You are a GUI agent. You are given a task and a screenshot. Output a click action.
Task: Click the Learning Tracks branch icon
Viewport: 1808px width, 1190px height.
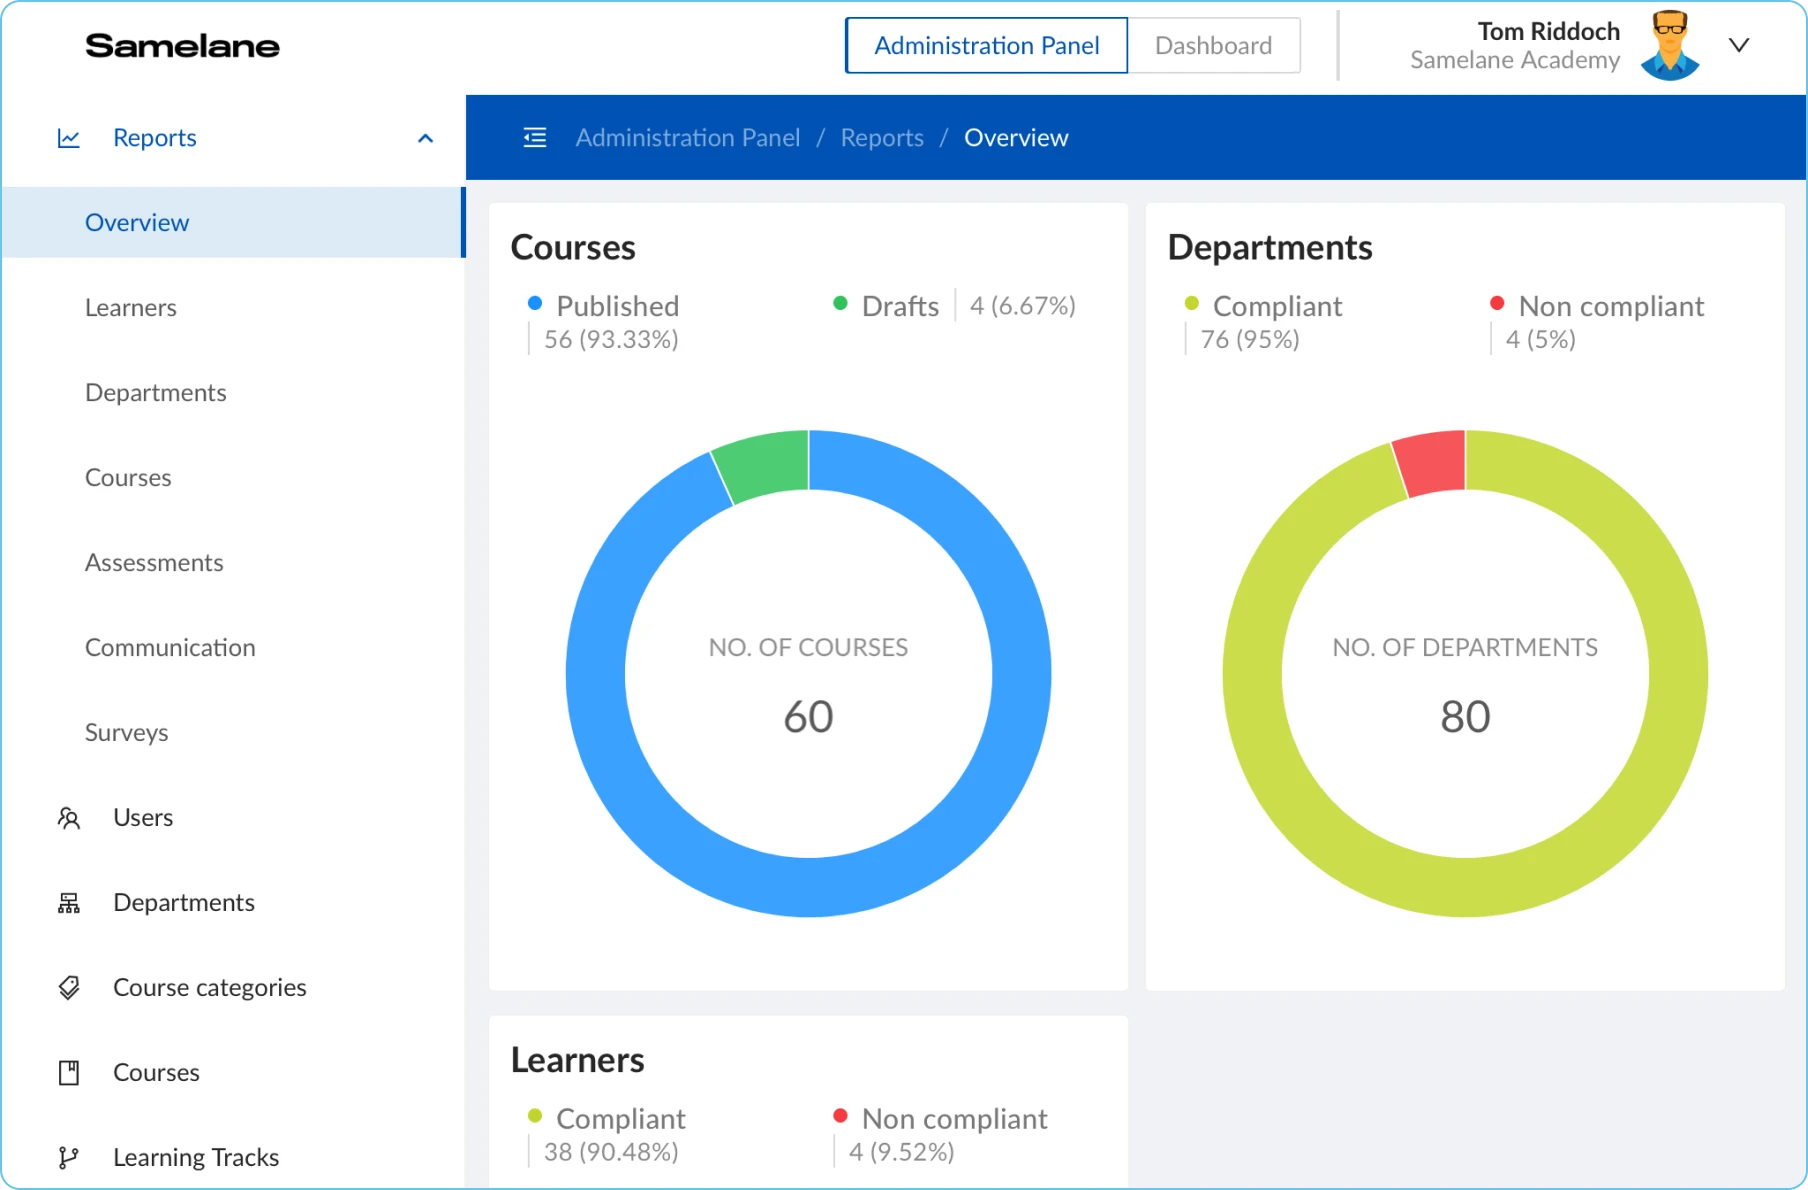(x=69, y=1158)
